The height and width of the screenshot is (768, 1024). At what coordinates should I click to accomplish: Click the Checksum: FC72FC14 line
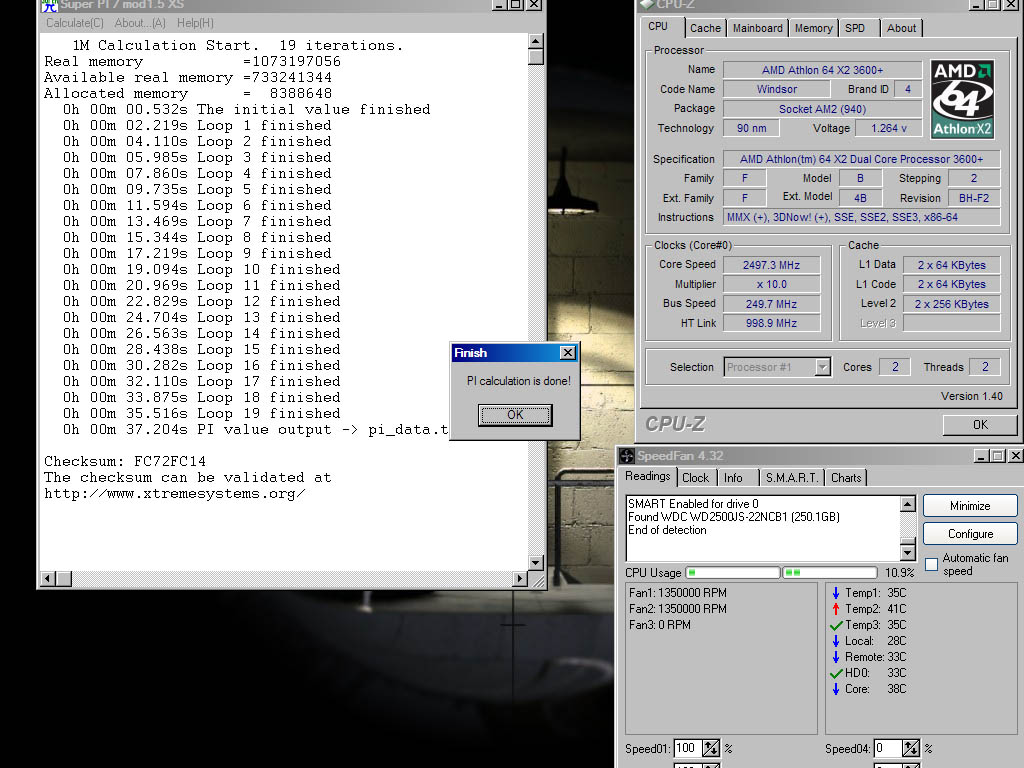pyautogui.click(x=125, y=461)
